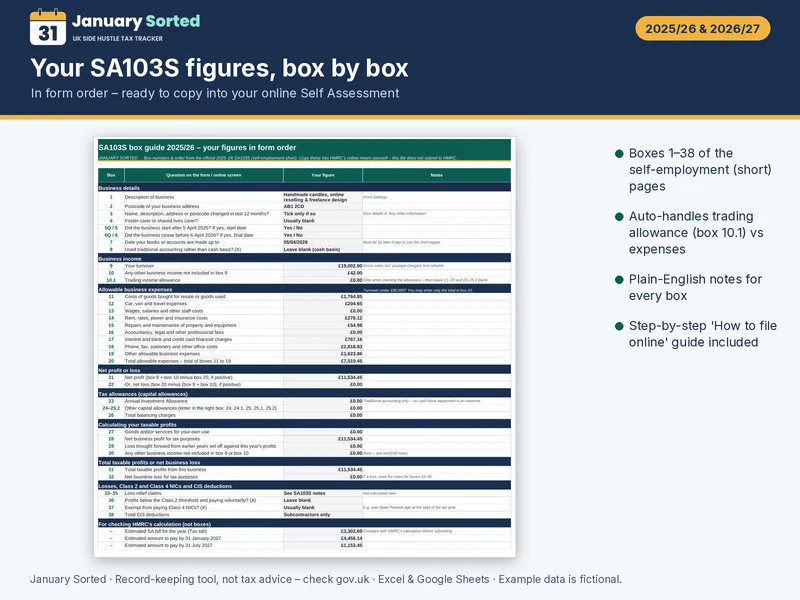
Task: Click the 'AB1 2CD' postcode cell
Action: (x=322, y=207)
